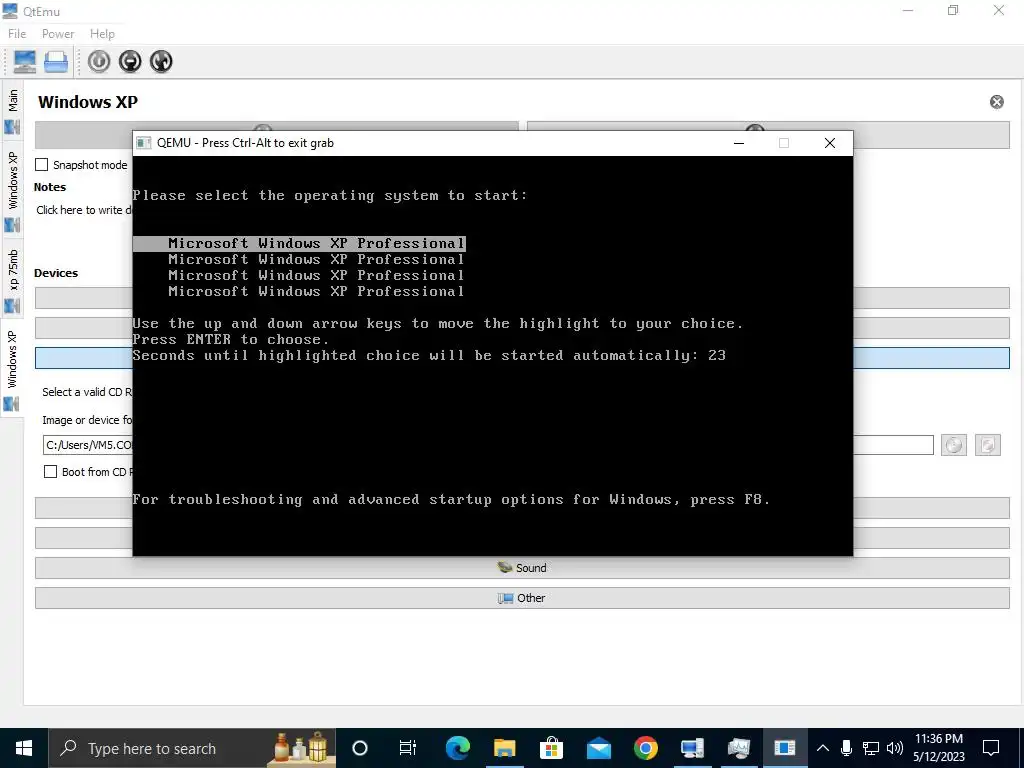Click the CD image file icon button
Screen dimensions: 1024x768
coord(987,445)
